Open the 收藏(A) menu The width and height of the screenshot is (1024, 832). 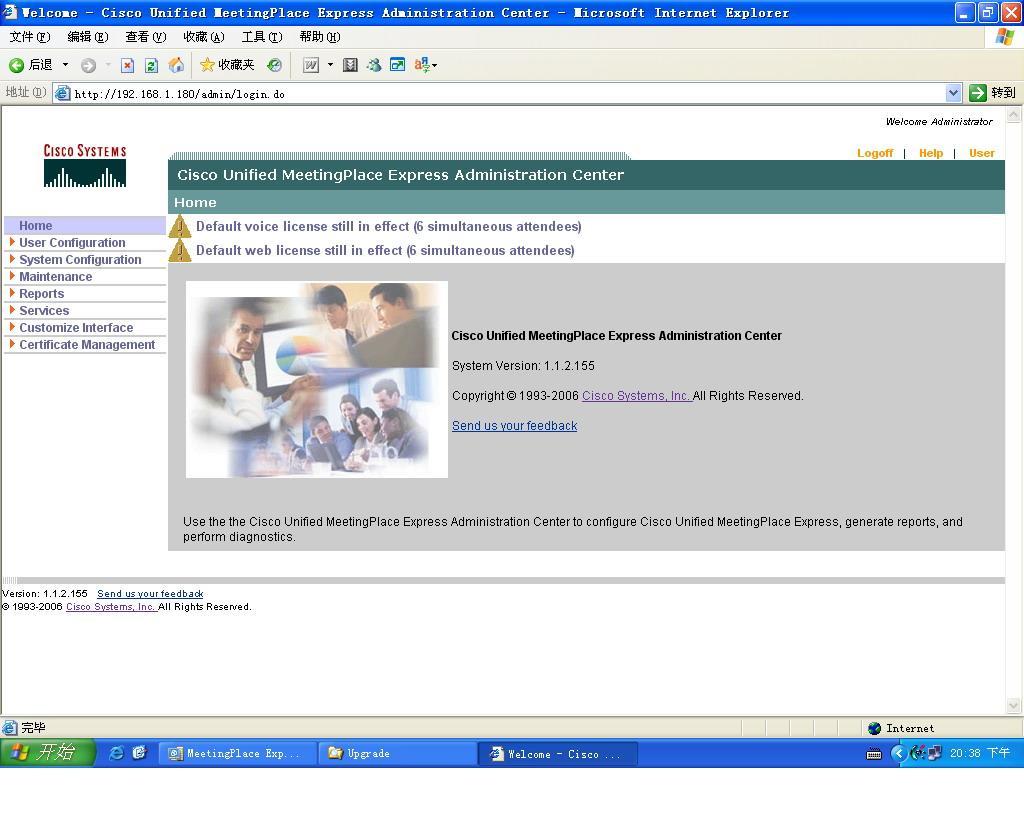[204, 37]
